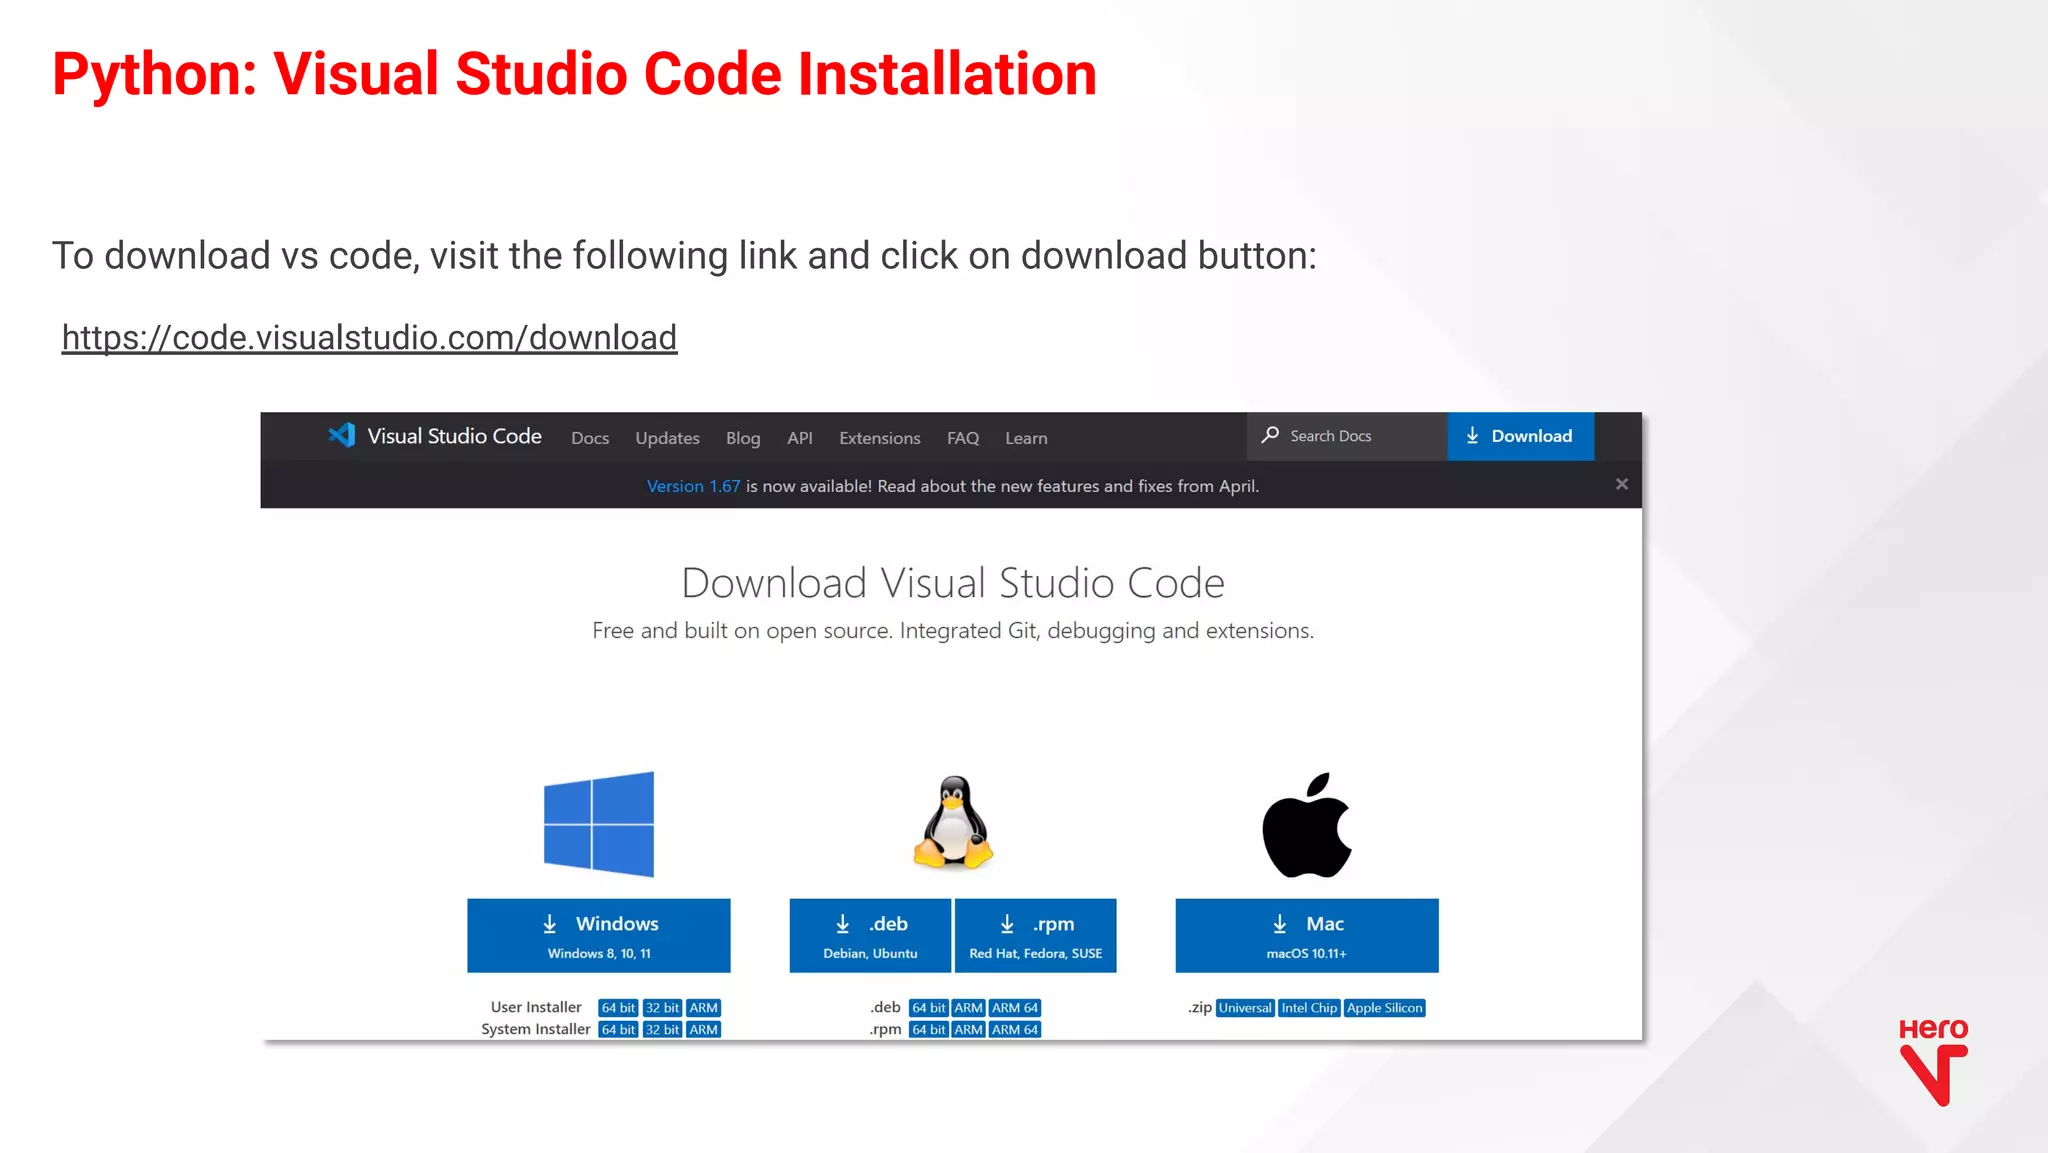Click the .deb Debian, Ubuntu download button
The height and width of the screenshot is (1153, 2048).
(870, 935)
